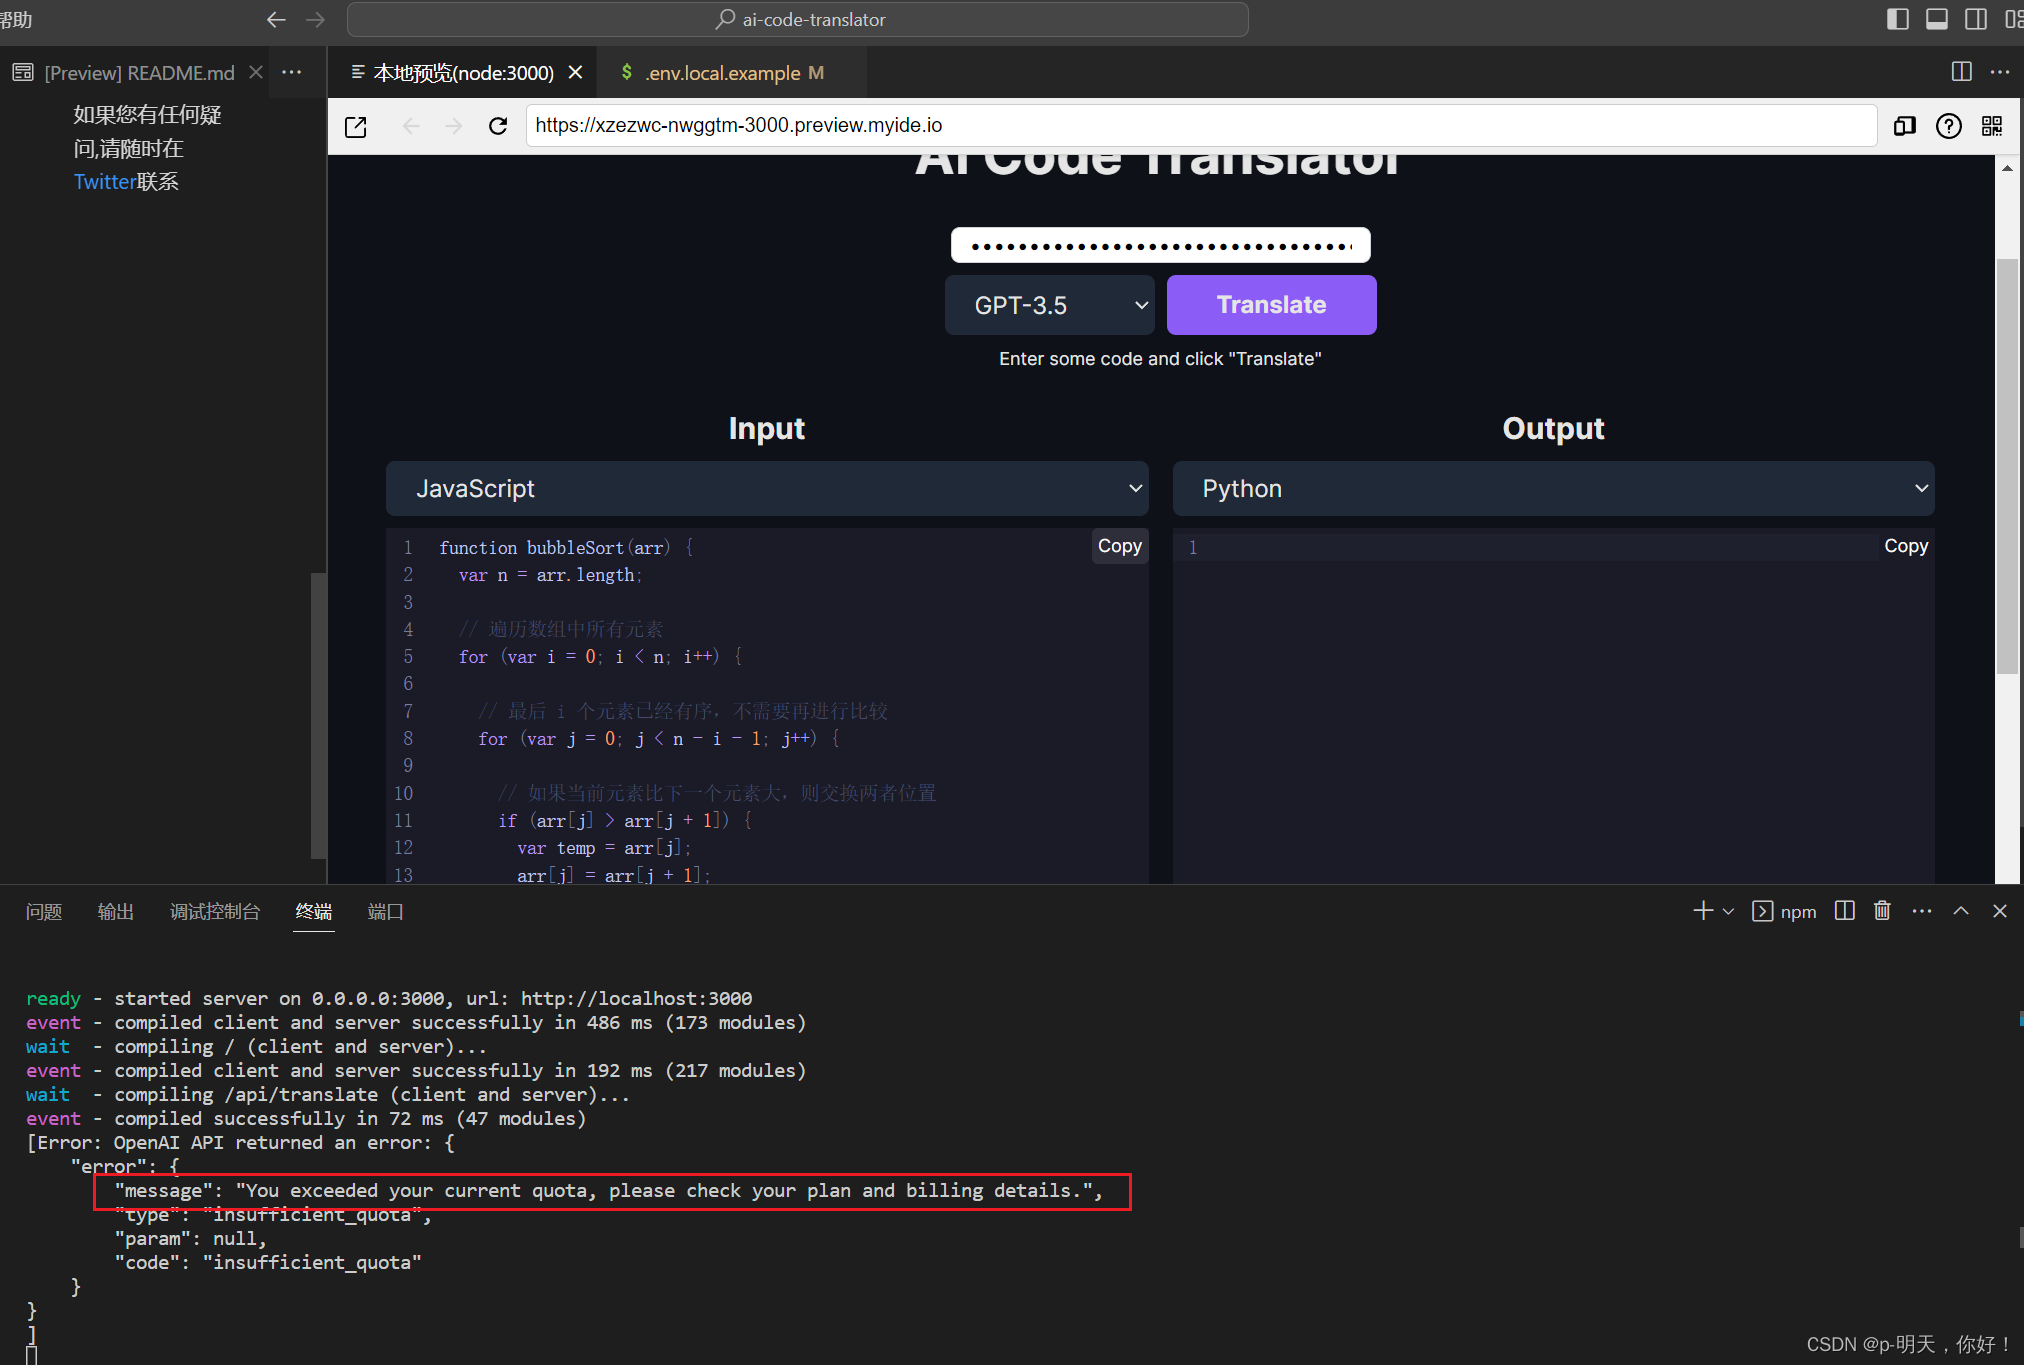This screenshot has width=2024, height=1365.
Task: Click the new terminal split icon
Action: (x=1843, y=913)
